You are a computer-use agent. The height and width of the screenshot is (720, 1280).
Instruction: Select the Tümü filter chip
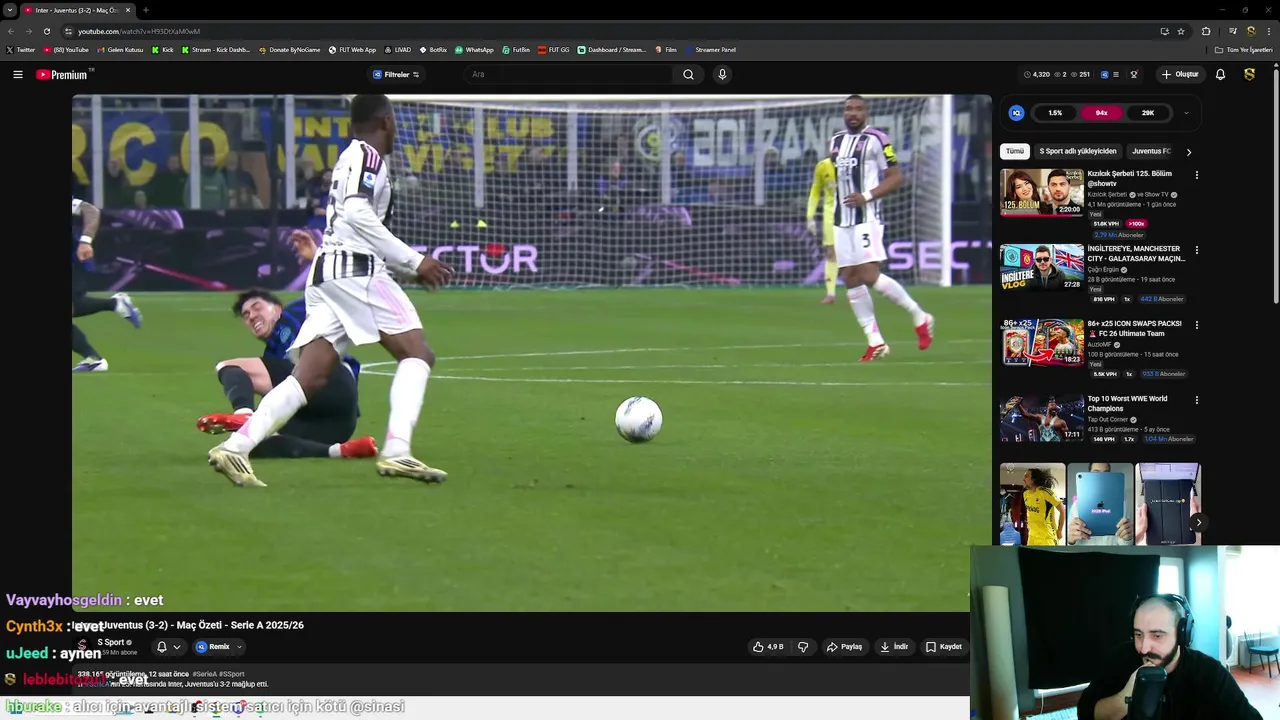tap(1015, 151)
